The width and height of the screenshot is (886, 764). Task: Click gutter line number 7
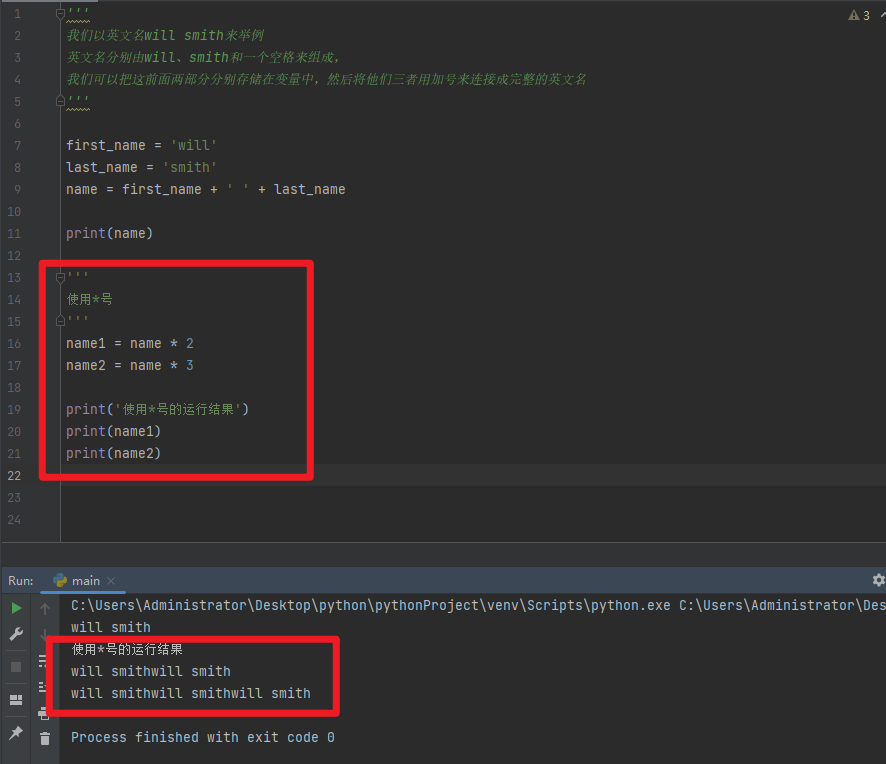(x=18, y=146)
